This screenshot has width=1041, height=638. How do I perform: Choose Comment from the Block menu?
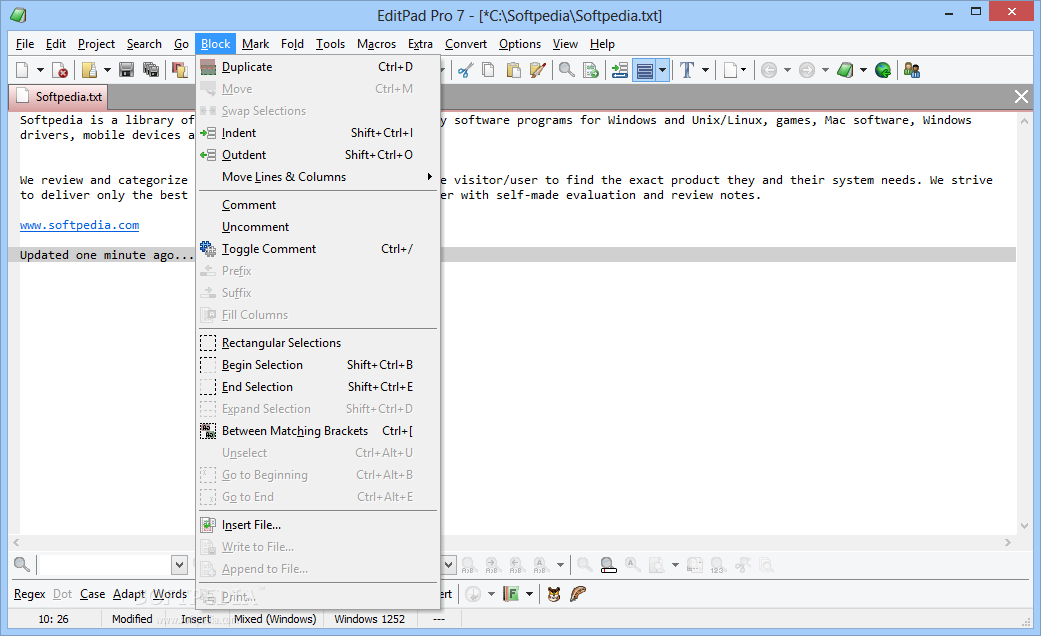[318, 204]
